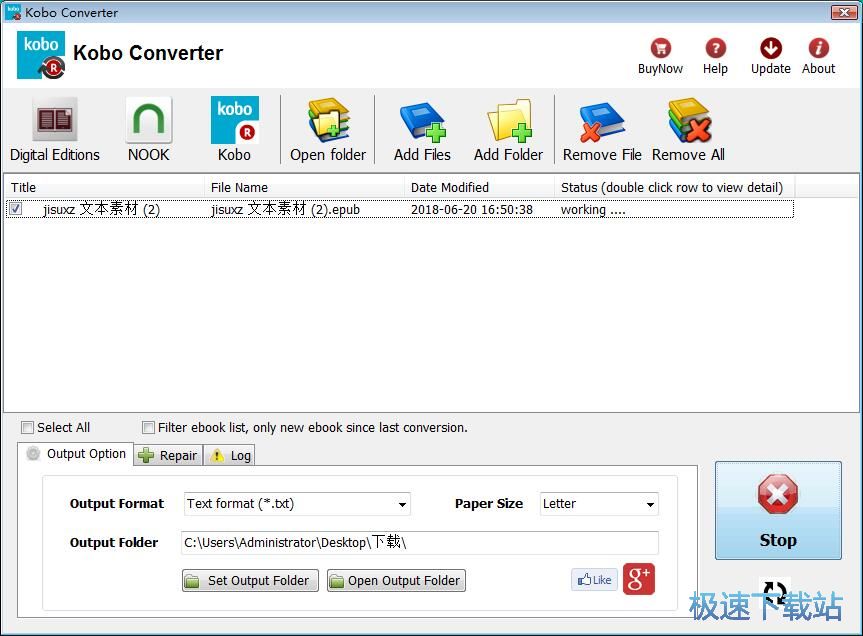Image resolution: width=863 pixels, height=636 pixels.
Task: Click the Status column header
Action: (x=674, y=187)
